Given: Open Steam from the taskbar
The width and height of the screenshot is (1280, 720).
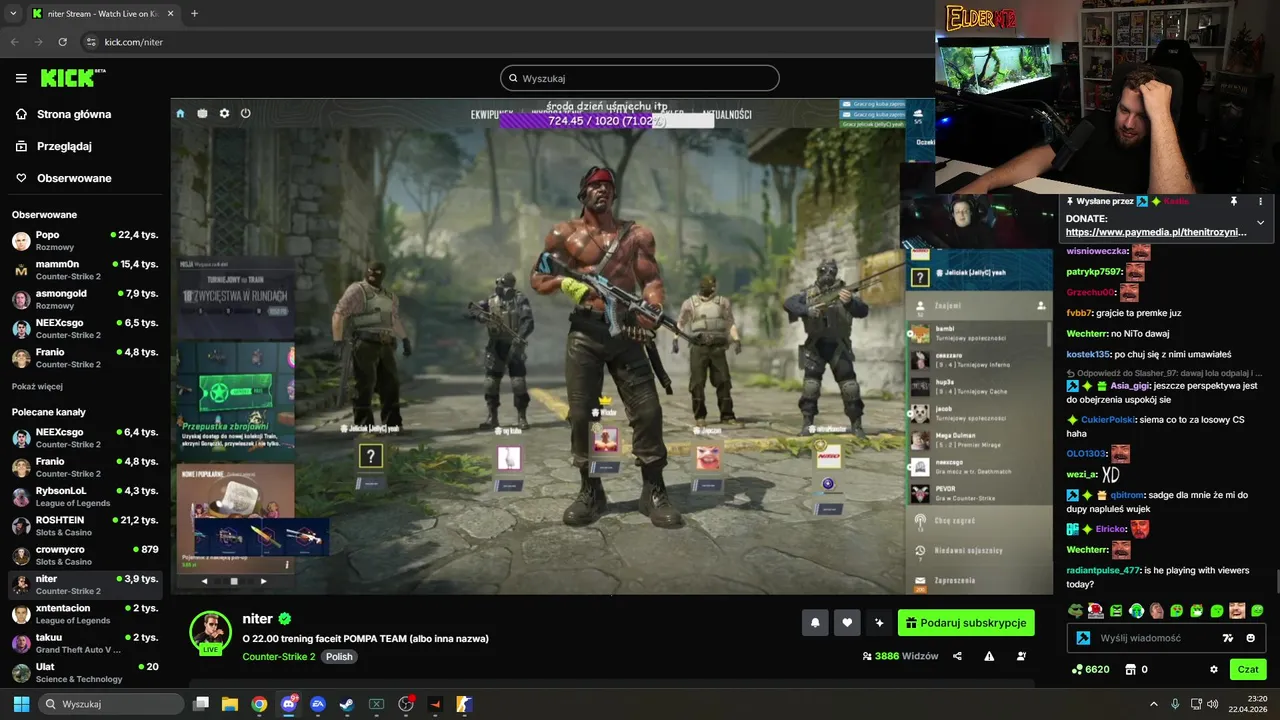Looking at the screenshot, I should pos(346,704).
